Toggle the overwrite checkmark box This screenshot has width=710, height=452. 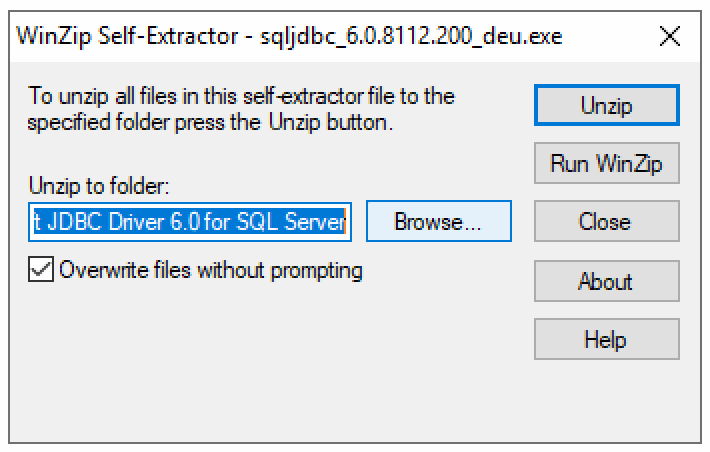[x=41, y=270]
